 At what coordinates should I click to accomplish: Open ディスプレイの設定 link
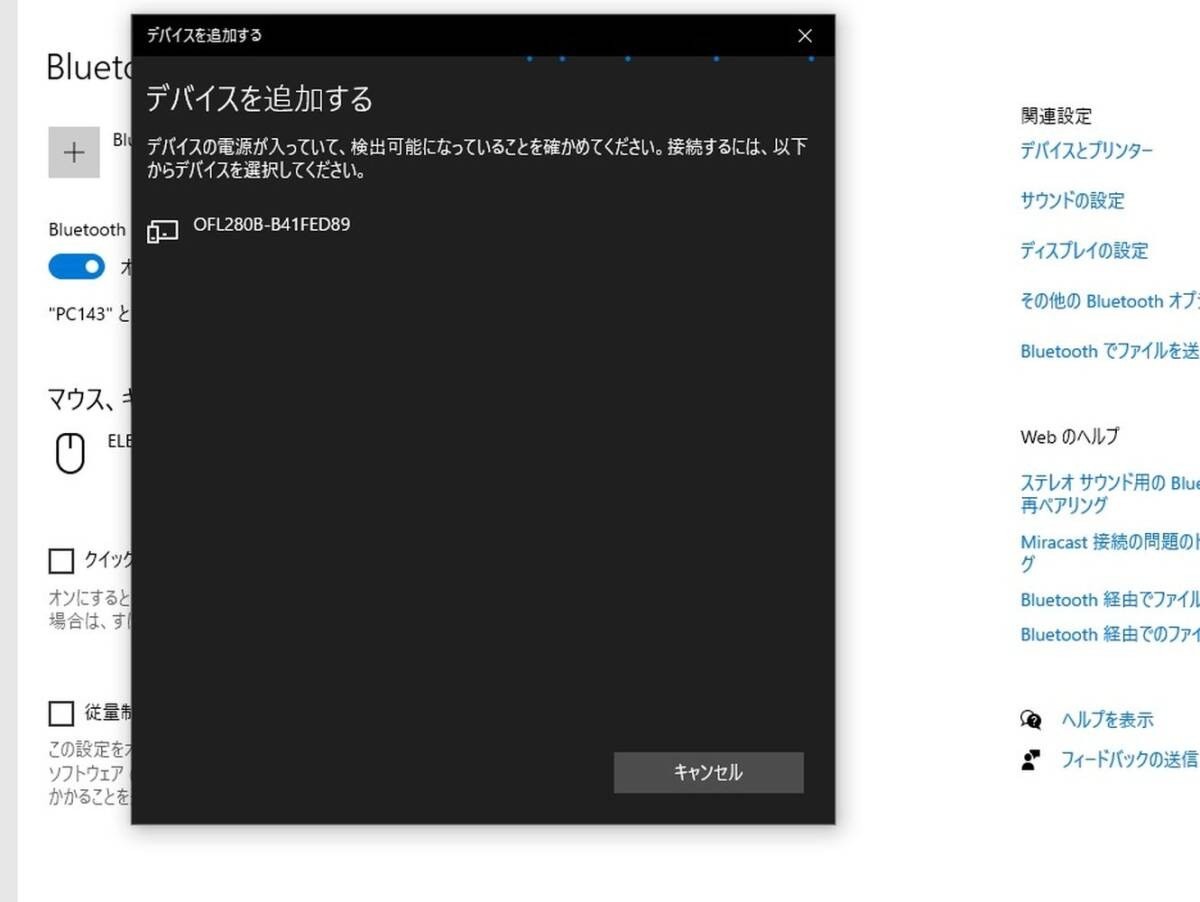tap(1084, 251)
